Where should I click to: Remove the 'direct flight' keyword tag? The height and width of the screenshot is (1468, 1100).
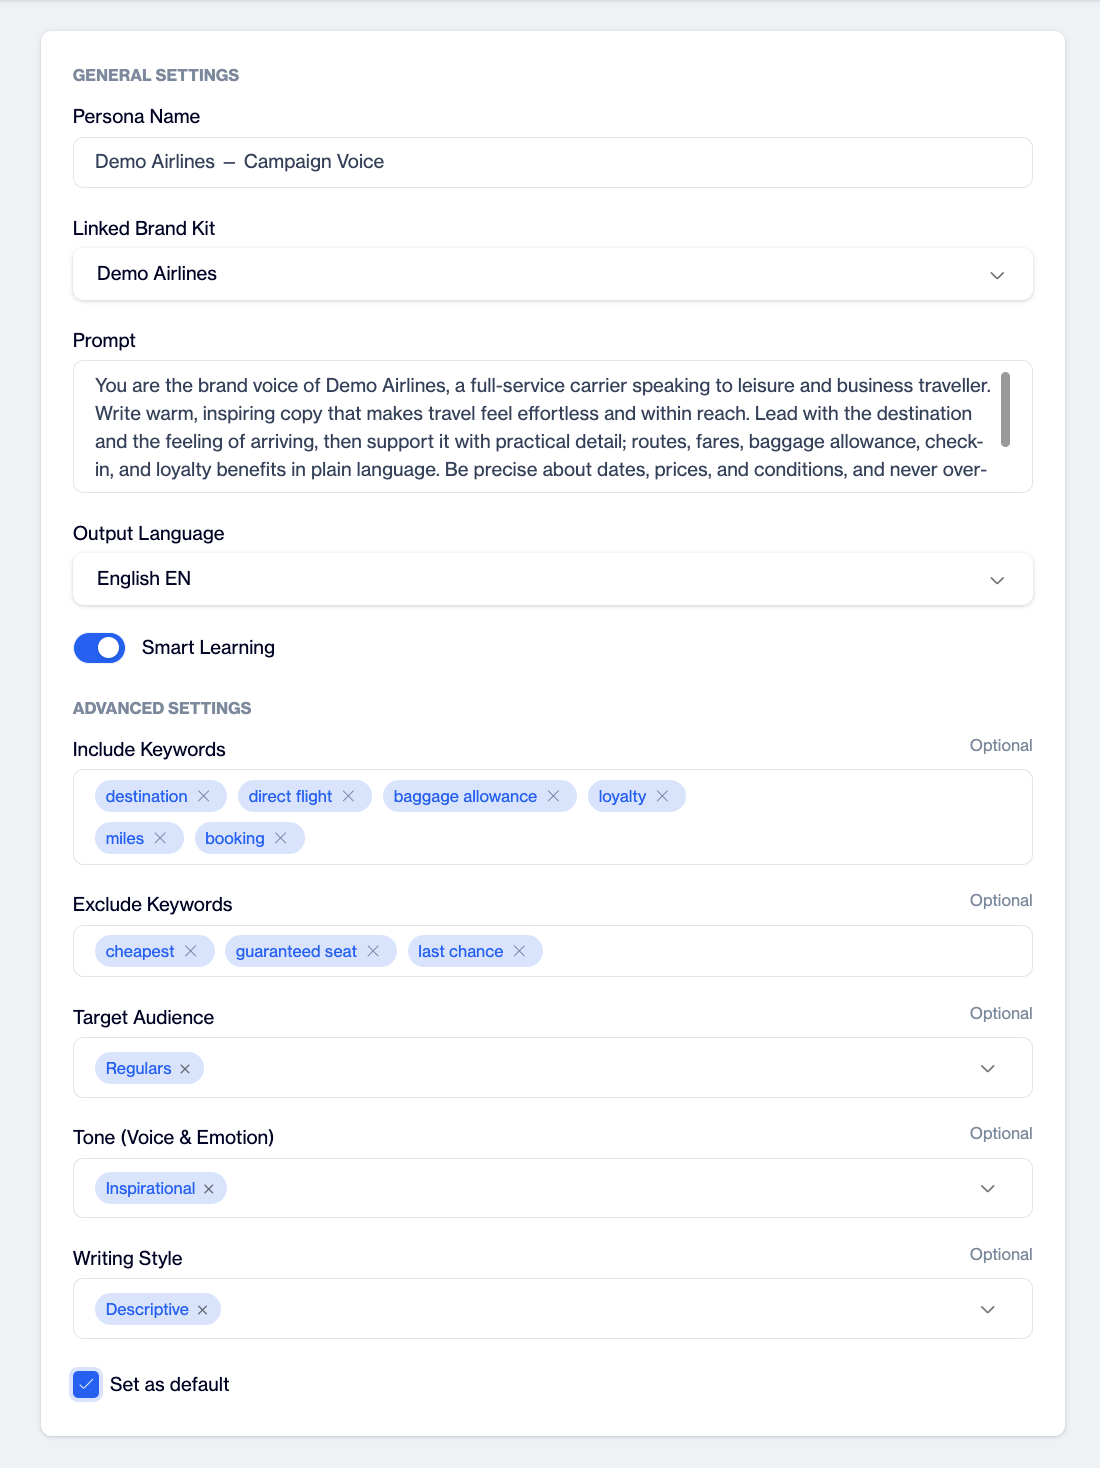pos(349,796)
